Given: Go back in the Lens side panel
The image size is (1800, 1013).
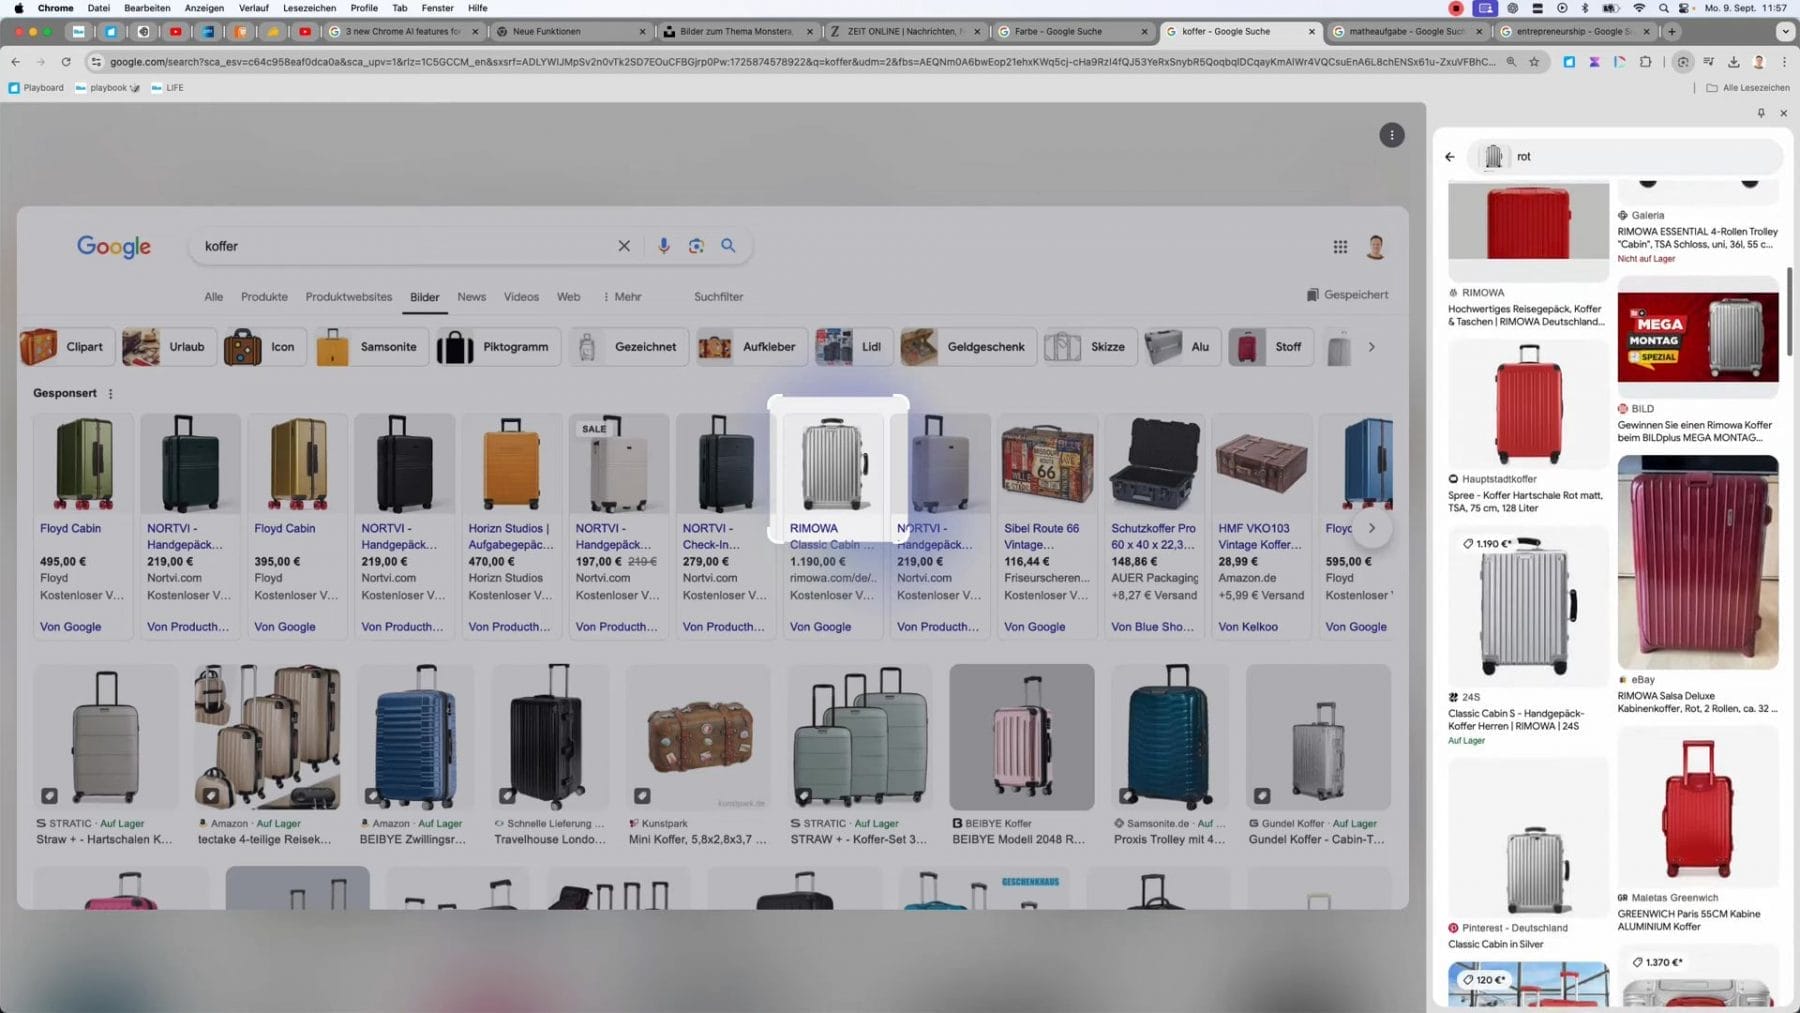Looking at the screenshot, I should [1450, 157].
